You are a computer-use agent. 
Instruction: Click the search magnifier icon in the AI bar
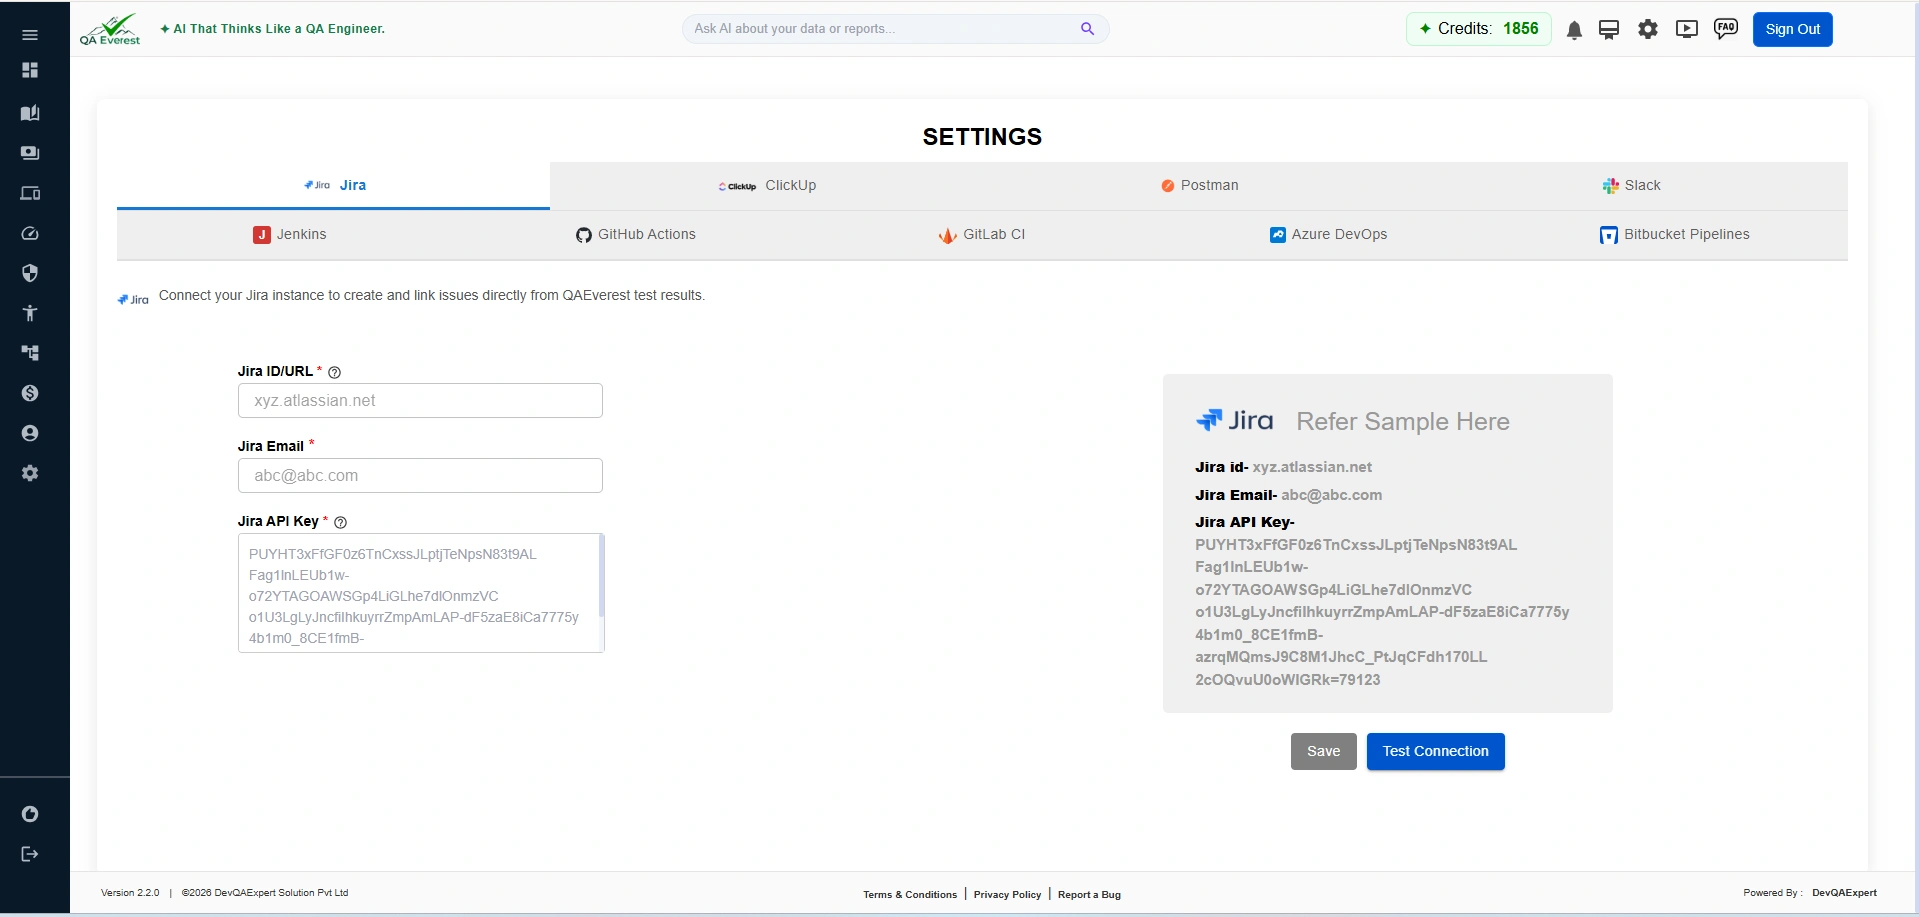(1087, 29)
